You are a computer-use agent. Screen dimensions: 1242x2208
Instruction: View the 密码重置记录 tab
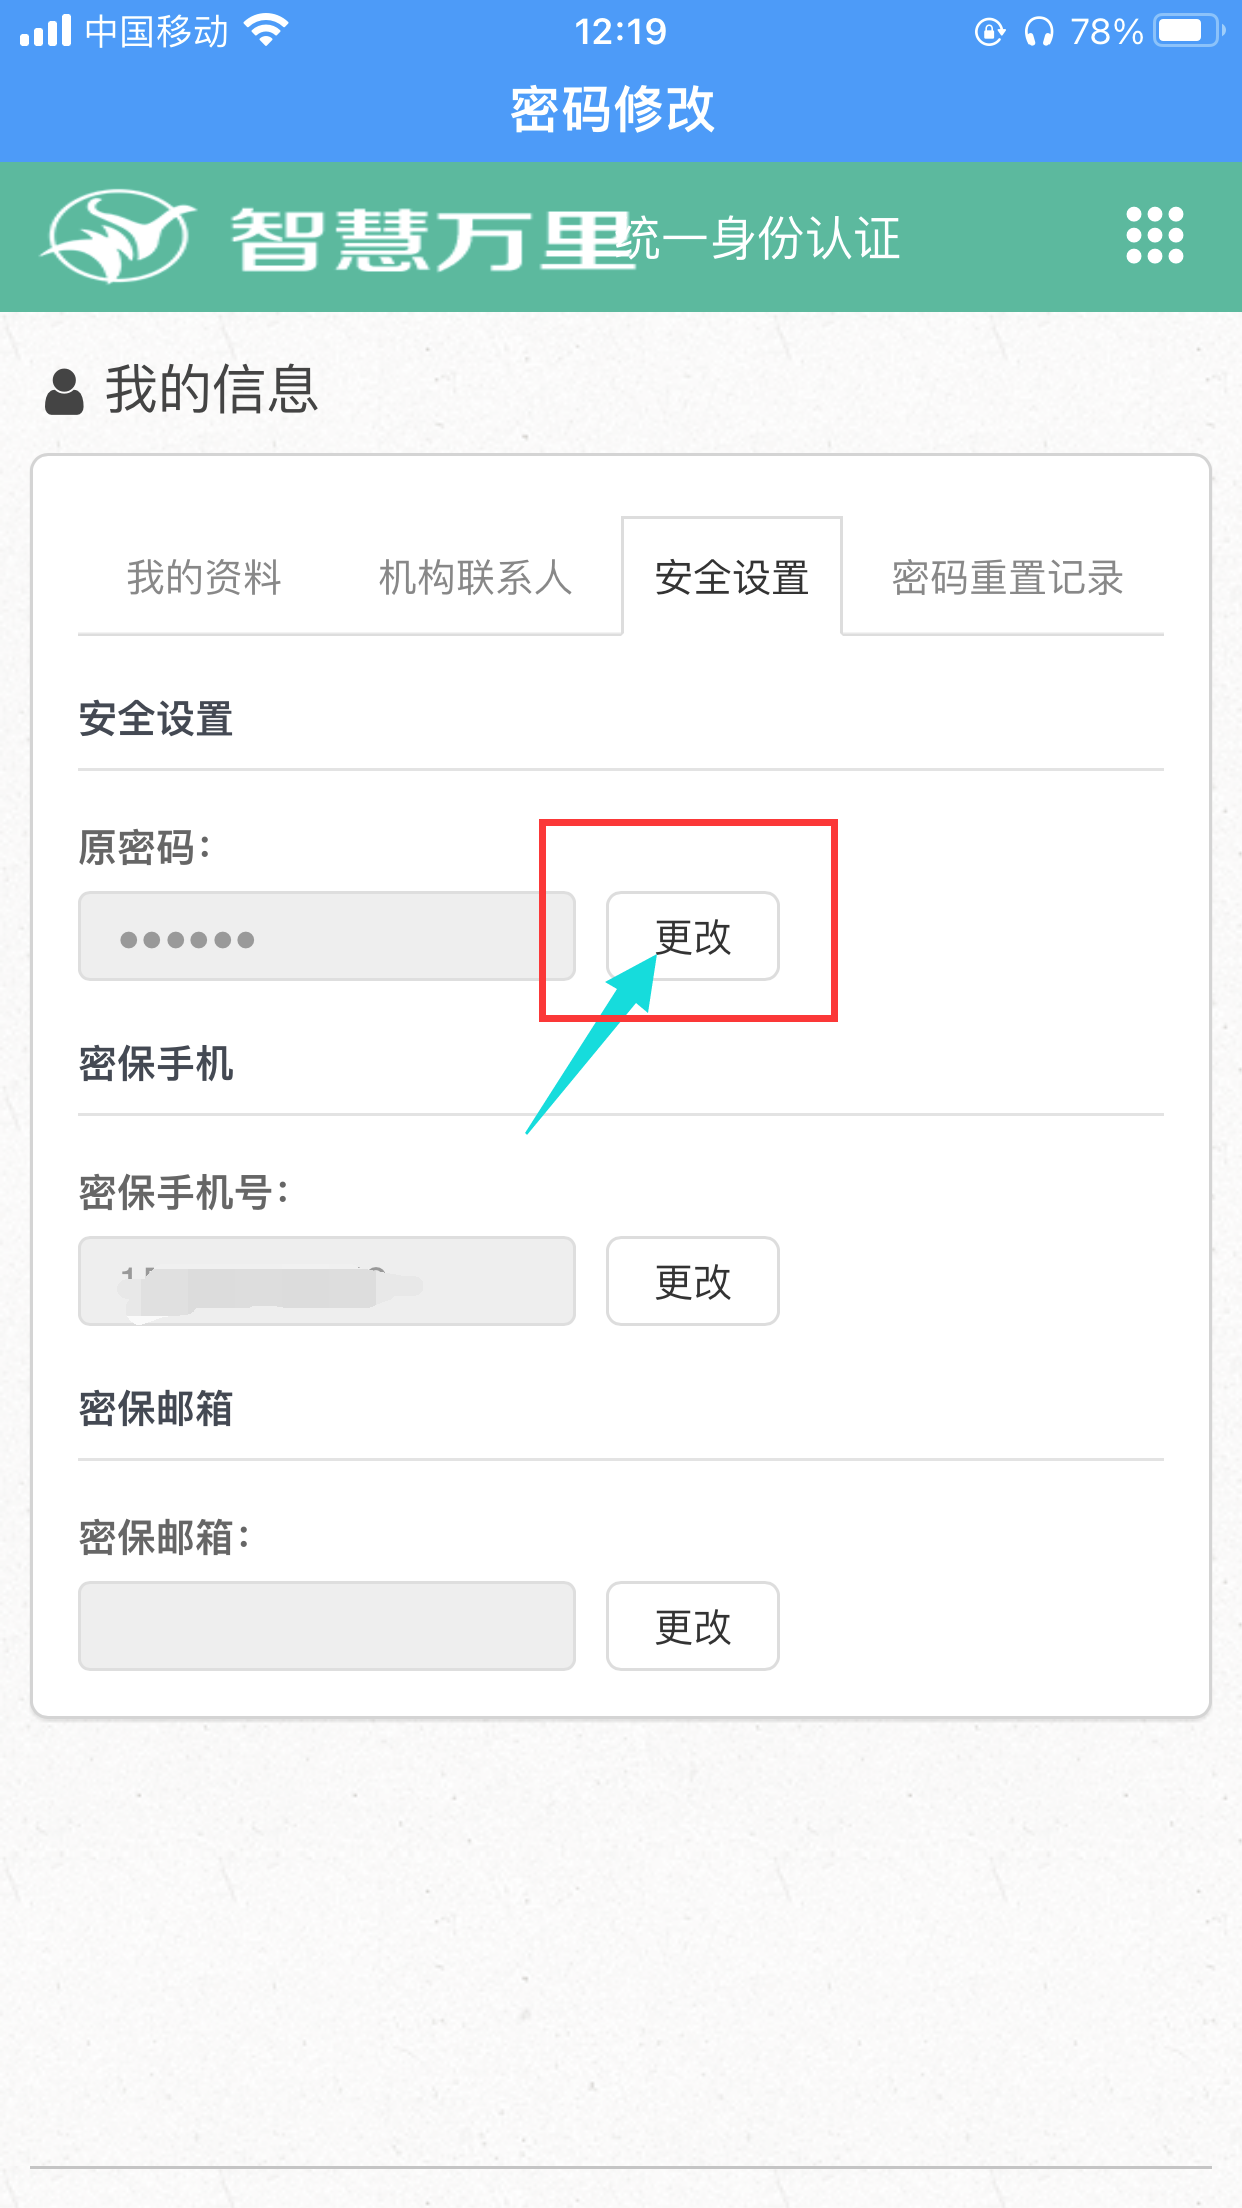point(1007,578)
